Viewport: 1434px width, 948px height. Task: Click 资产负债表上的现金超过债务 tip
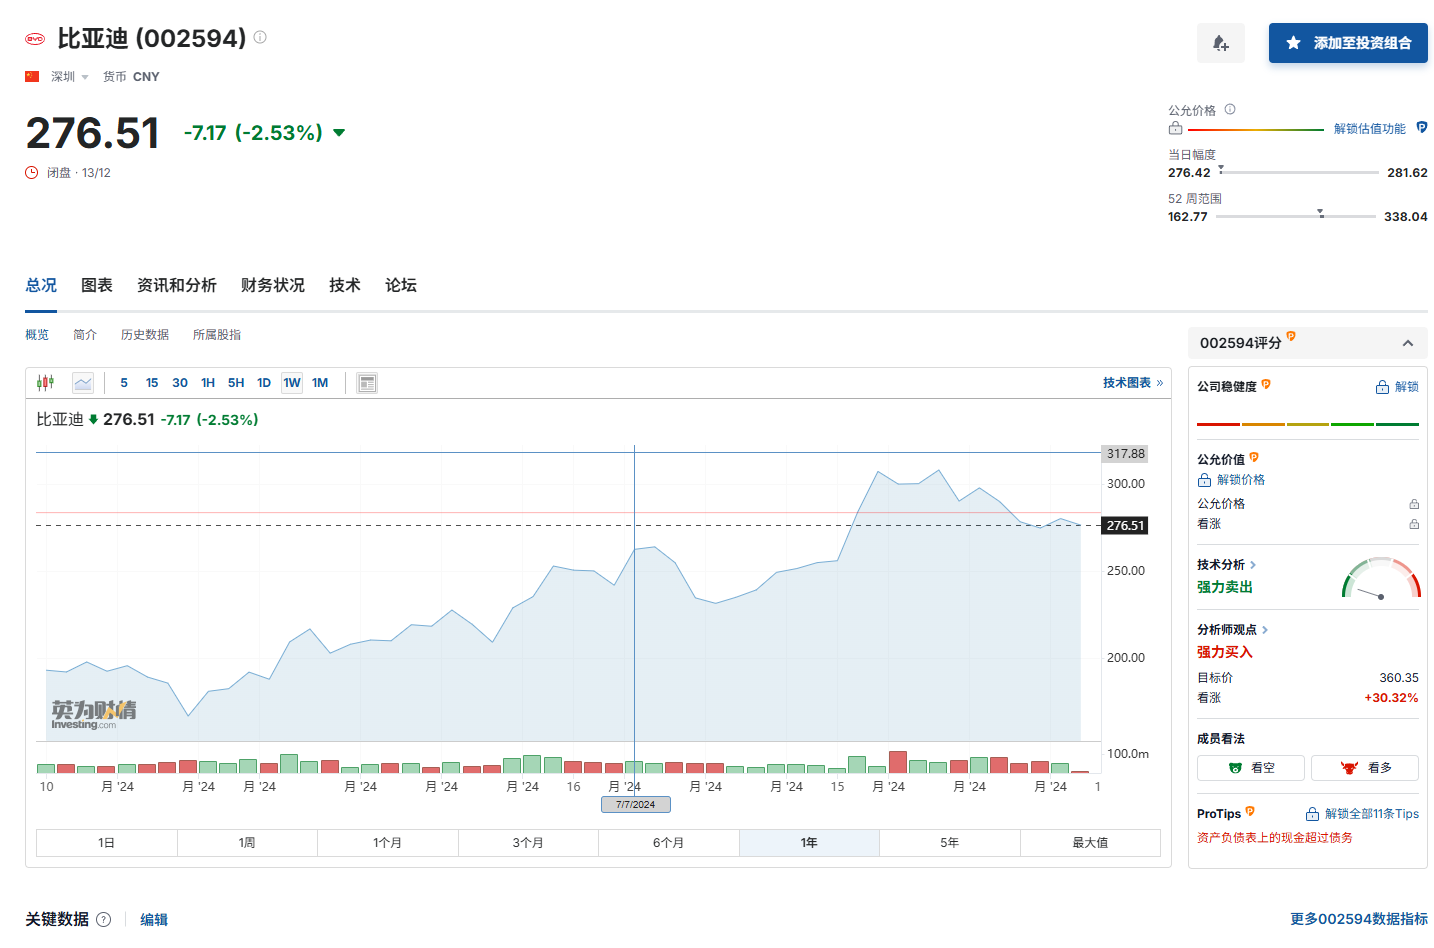point(1275,838)
